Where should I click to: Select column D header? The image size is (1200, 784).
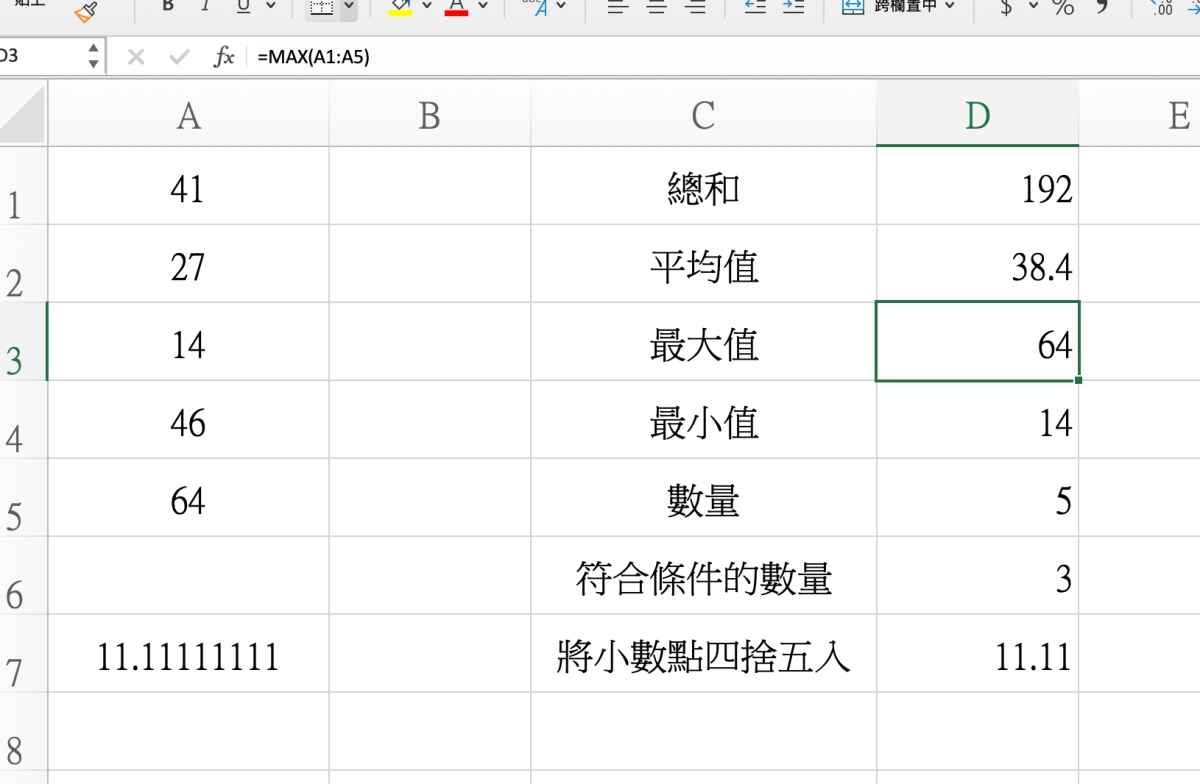tap(978, 115)
